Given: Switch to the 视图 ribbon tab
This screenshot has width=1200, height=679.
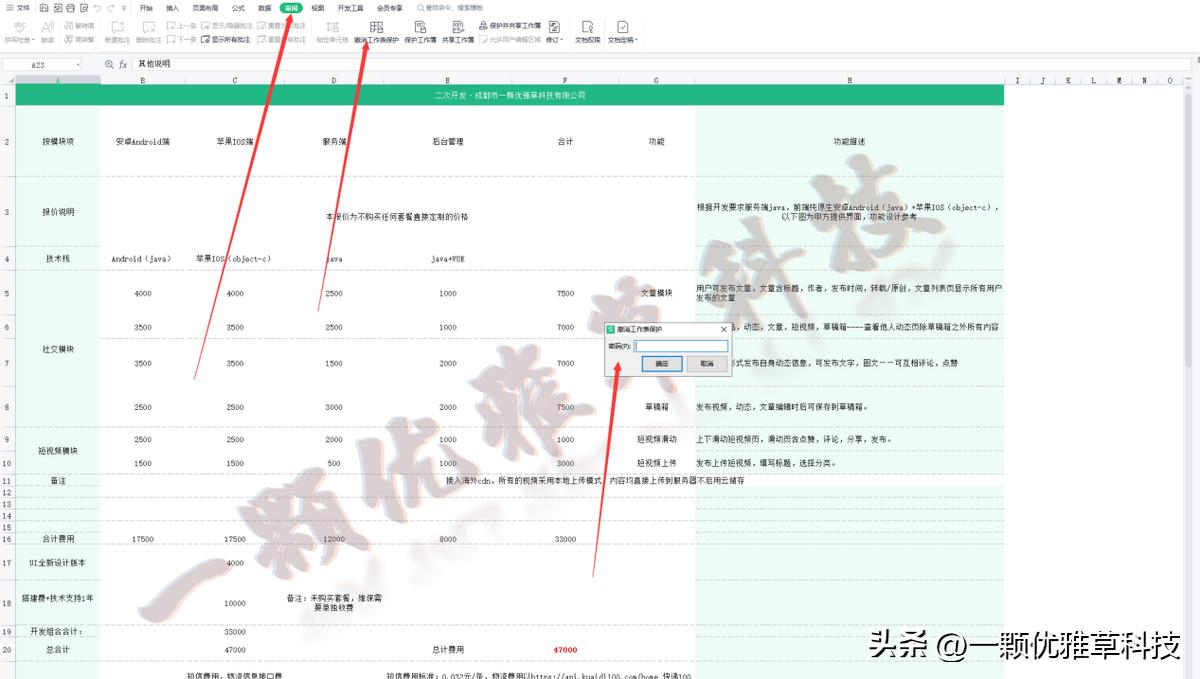Looking at the screenshot, I should pyautogui.click(x=317, y=9).
